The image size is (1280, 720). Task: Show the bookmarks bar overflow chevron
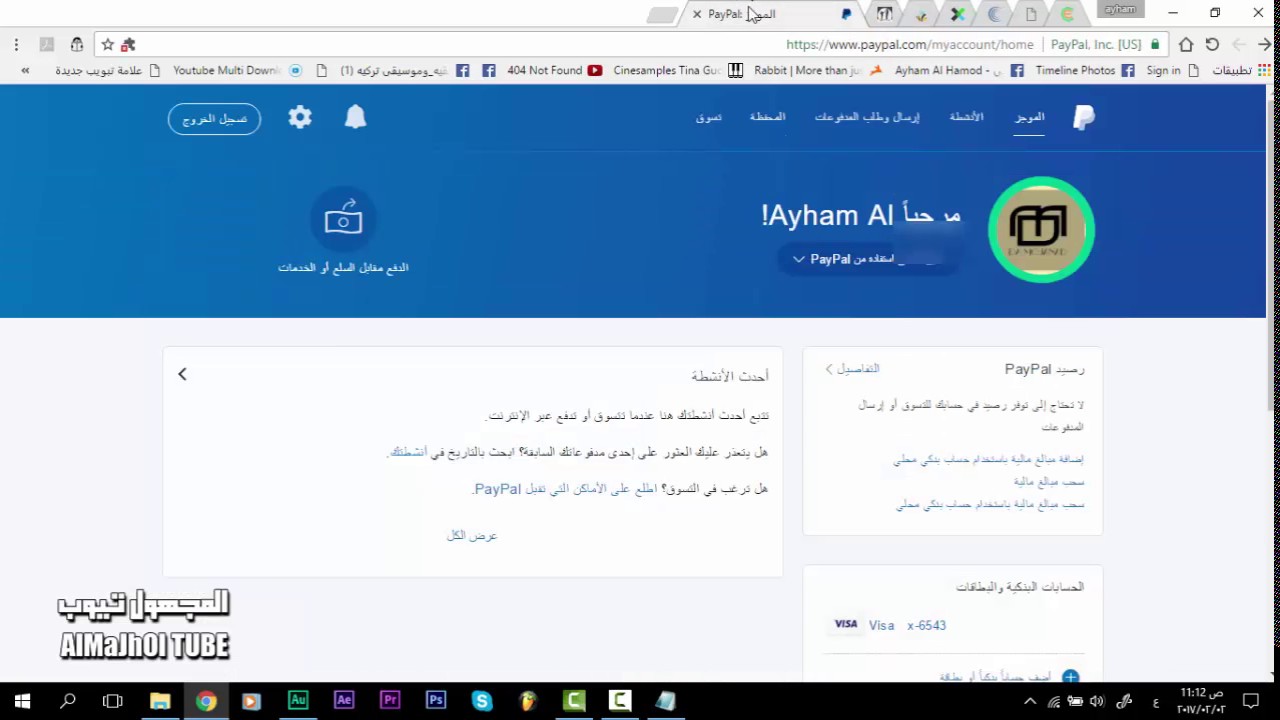point(25,70)
